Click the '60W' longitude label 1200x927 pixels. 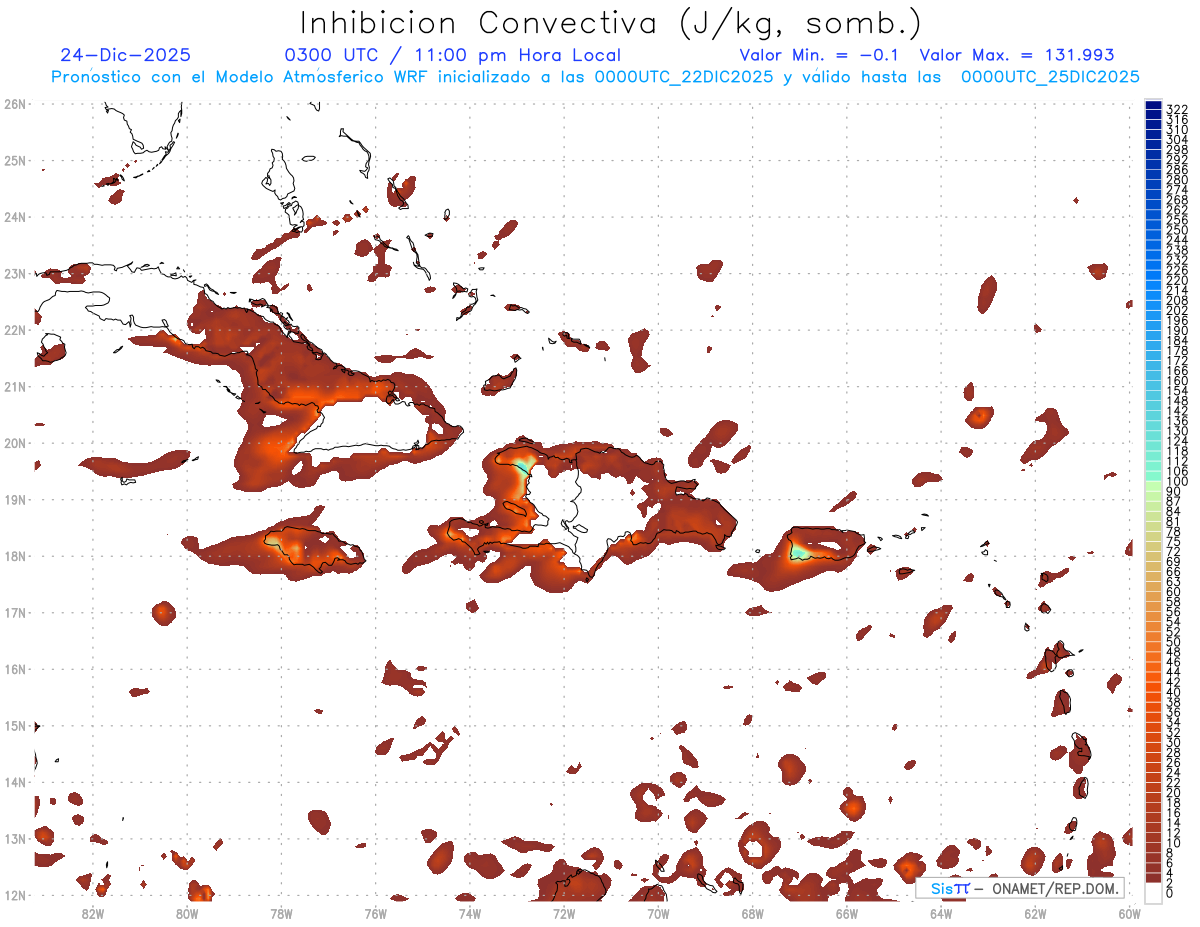point(1129,912)
